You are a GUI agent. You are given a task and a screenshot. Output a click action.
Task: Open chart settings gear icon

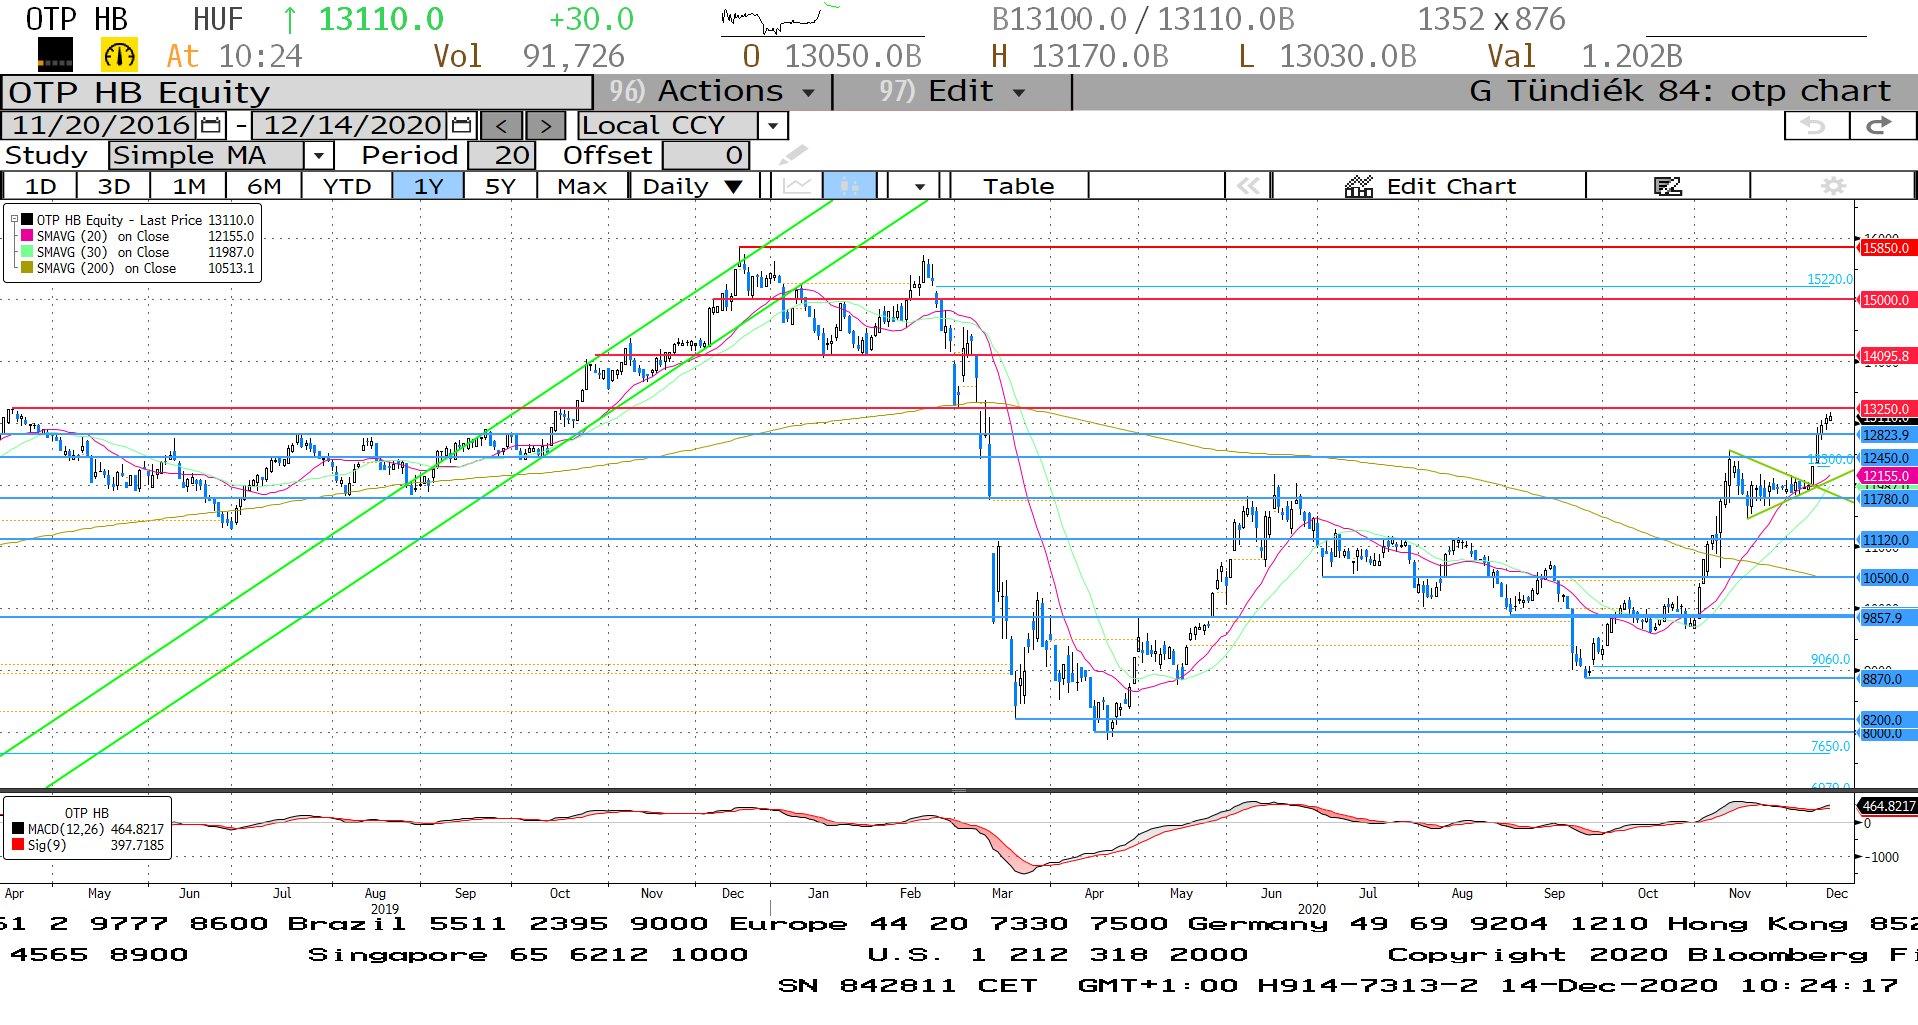click(x=1833, y=186)
